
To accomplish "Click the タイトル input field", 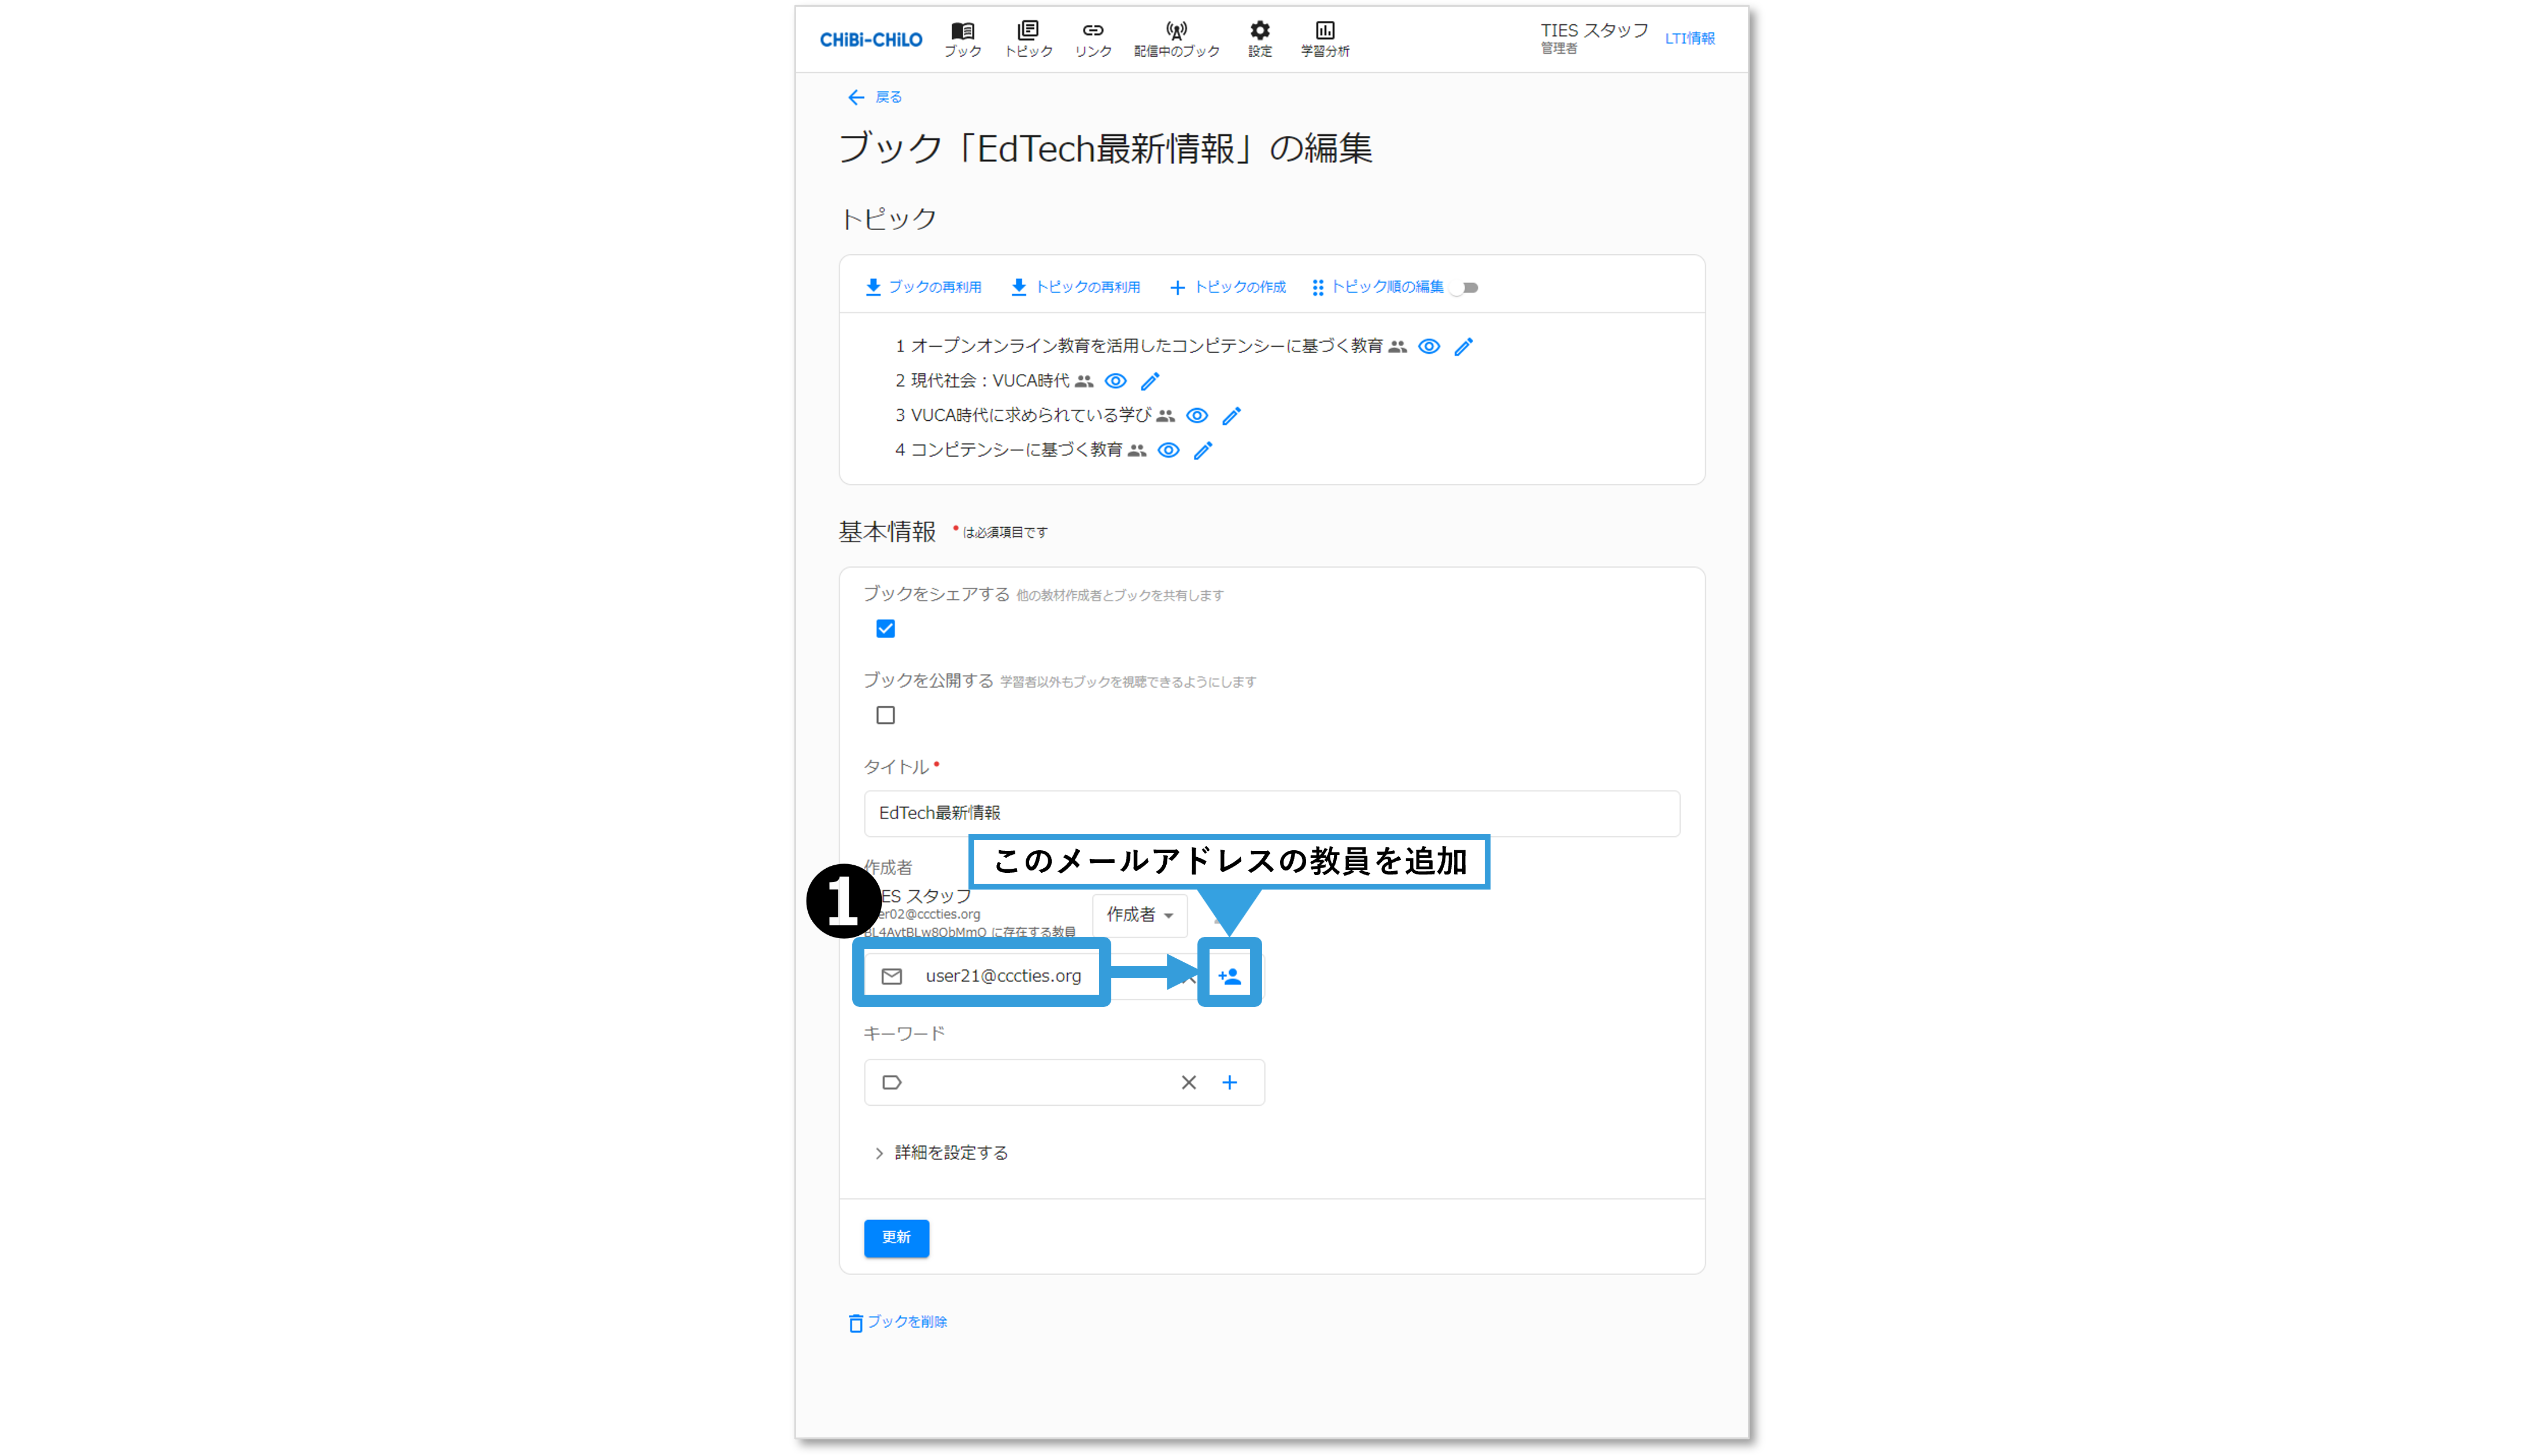I will click(x=1271, y=813).
